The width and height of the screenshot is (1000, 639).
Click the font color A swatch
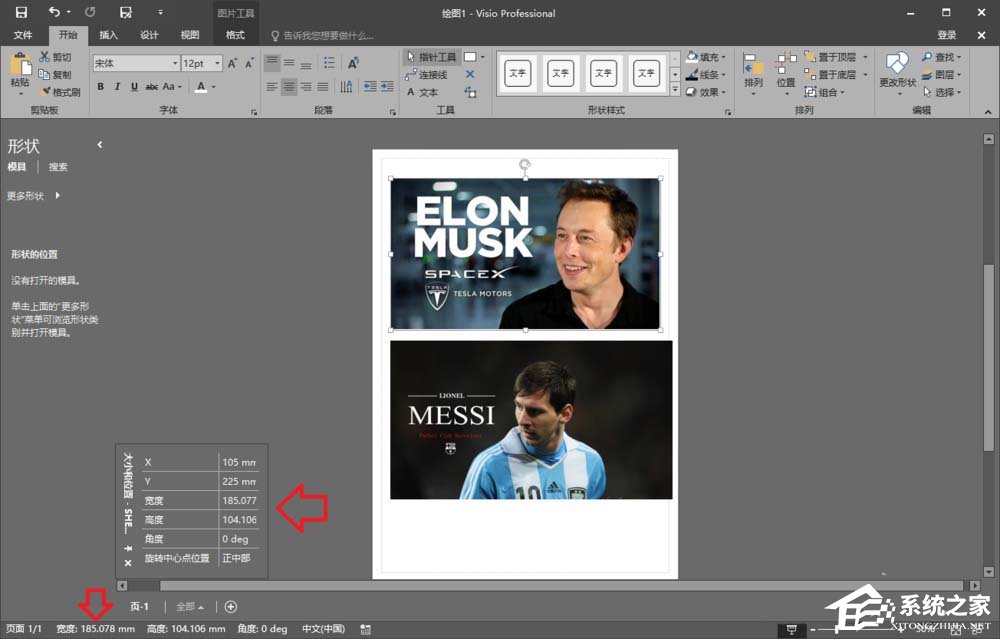tap(201, 87)
